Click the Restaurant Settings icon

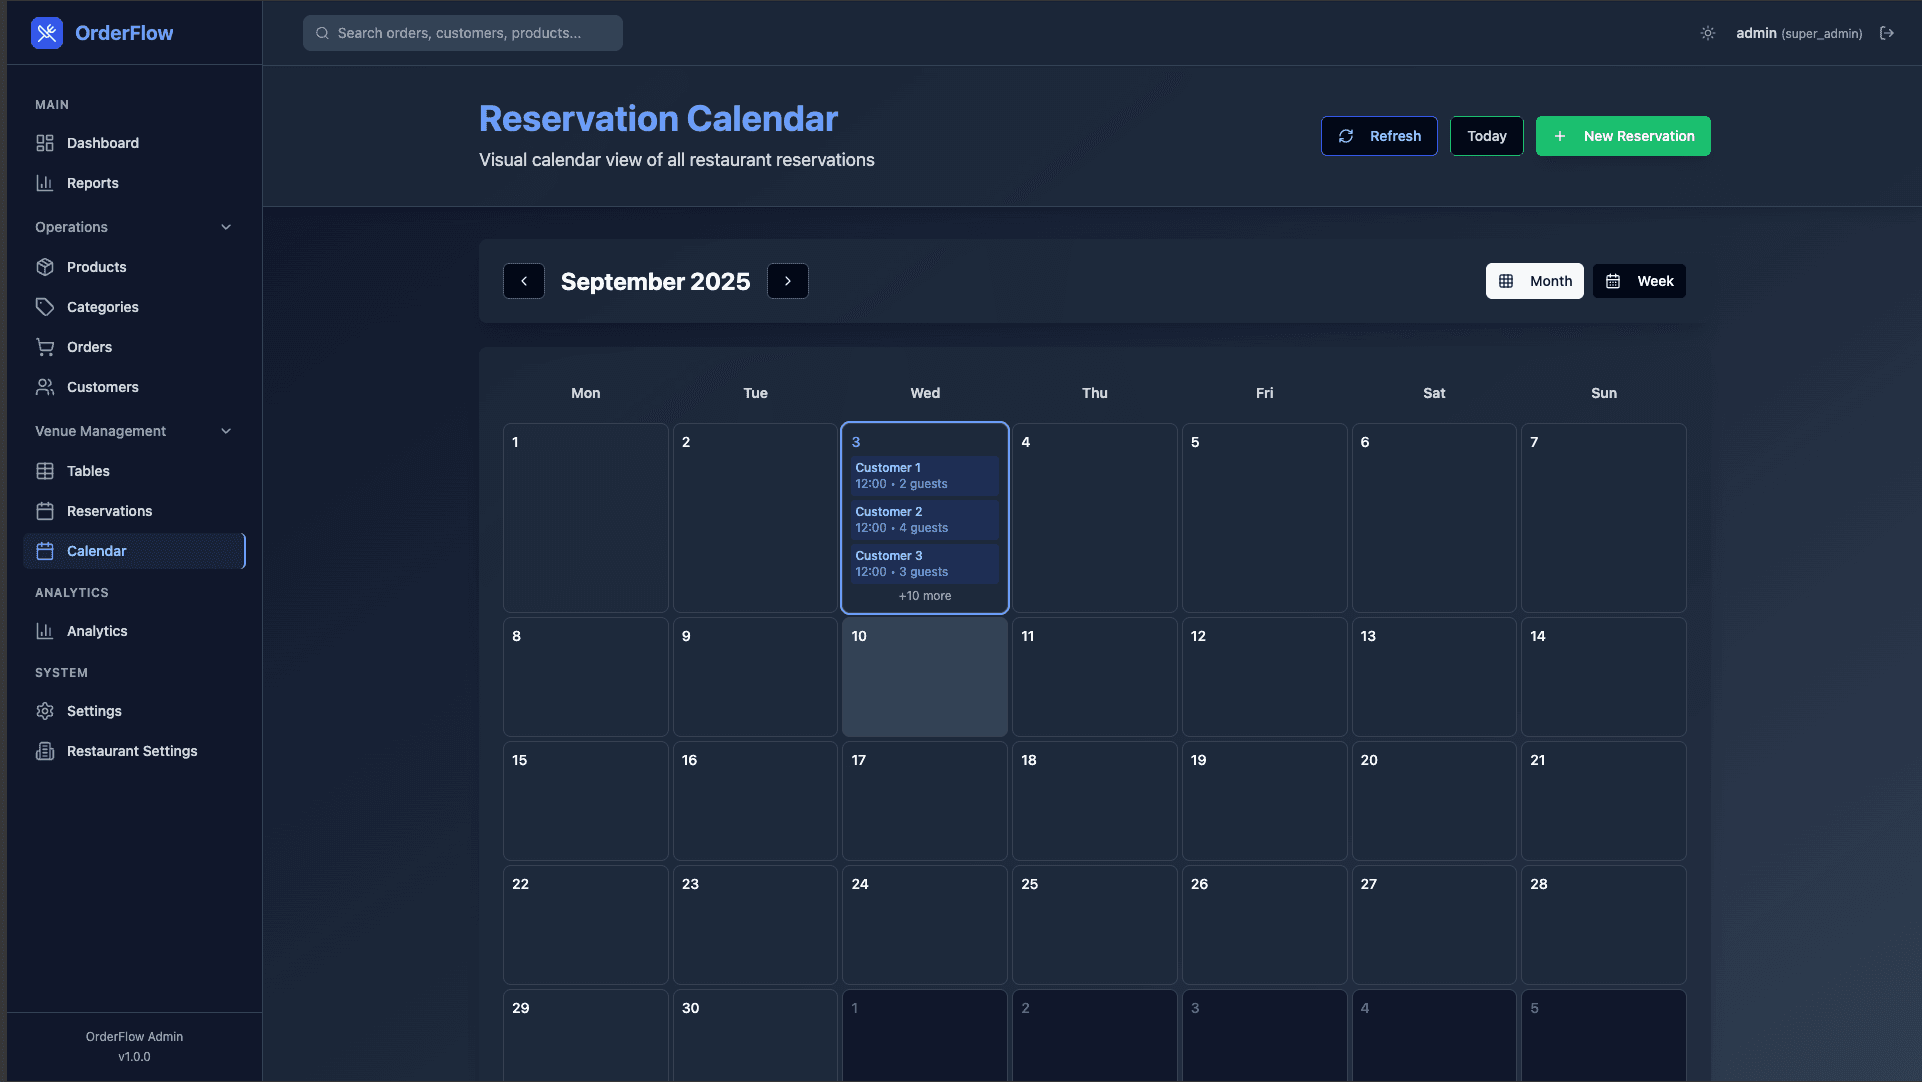coord(46,751)
